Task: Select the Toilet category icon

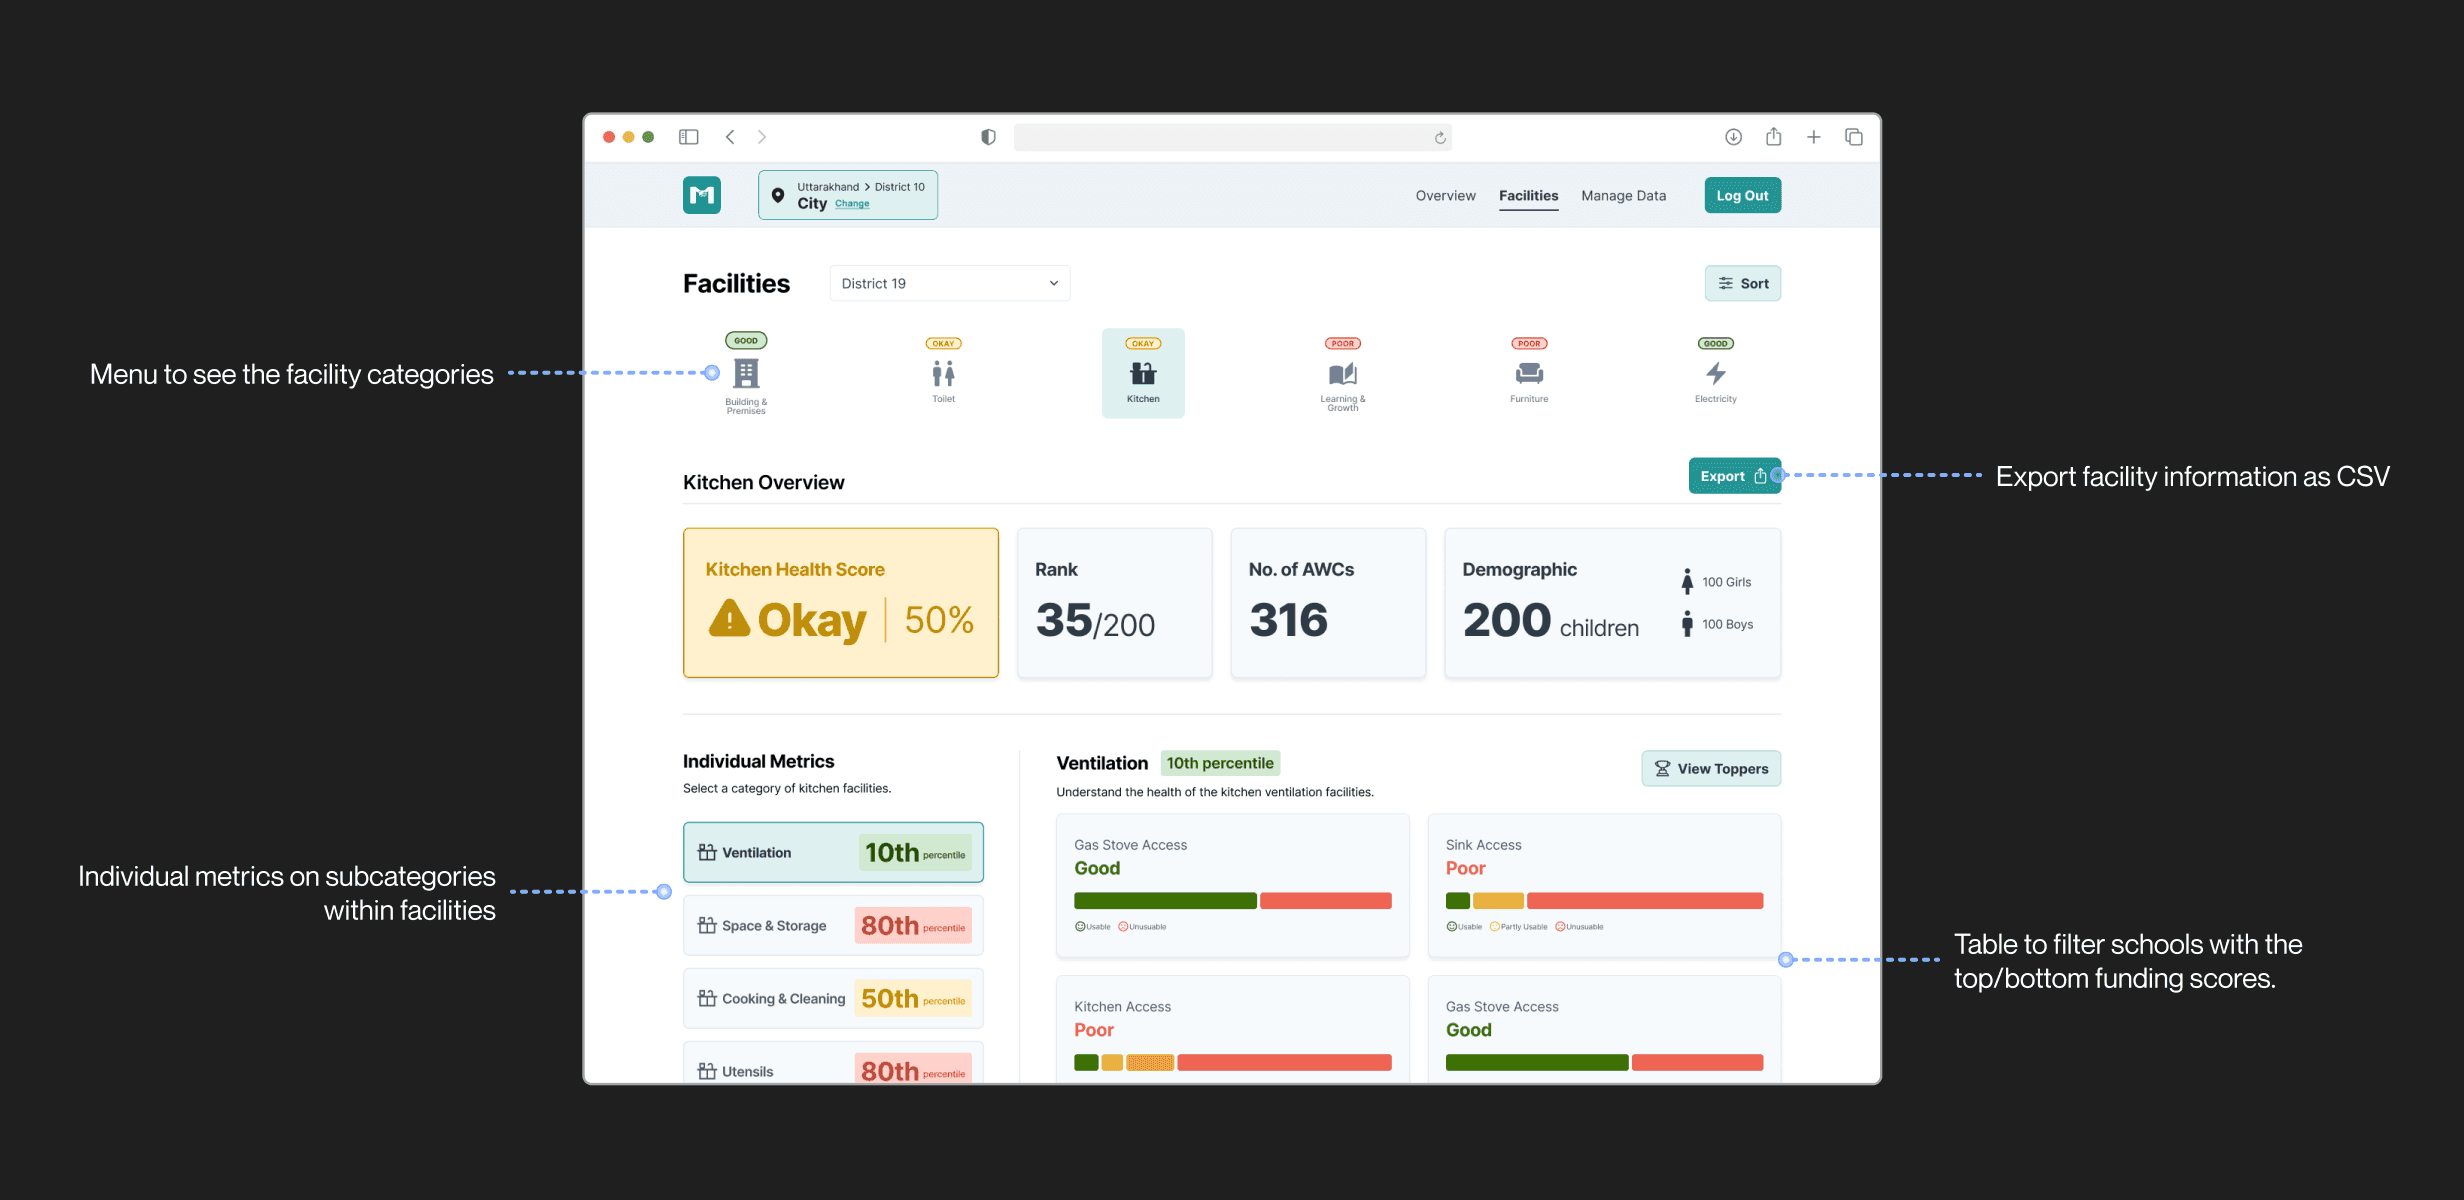Action: pyautogui.click(x=943, y=373)
